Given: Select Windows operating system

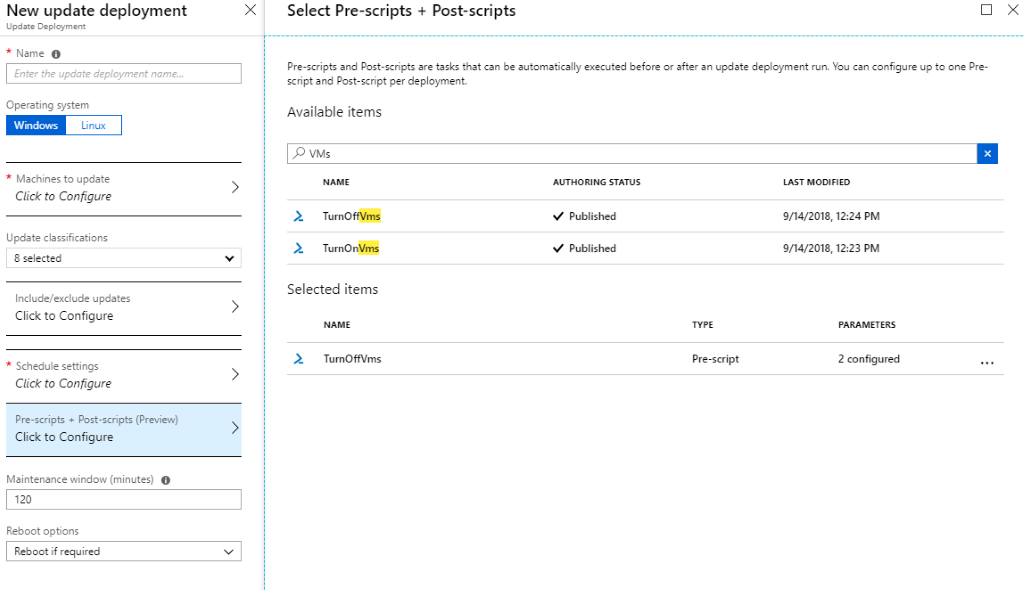Looking at the screenshot, I should pyautogui.click(x=36, y=125).
